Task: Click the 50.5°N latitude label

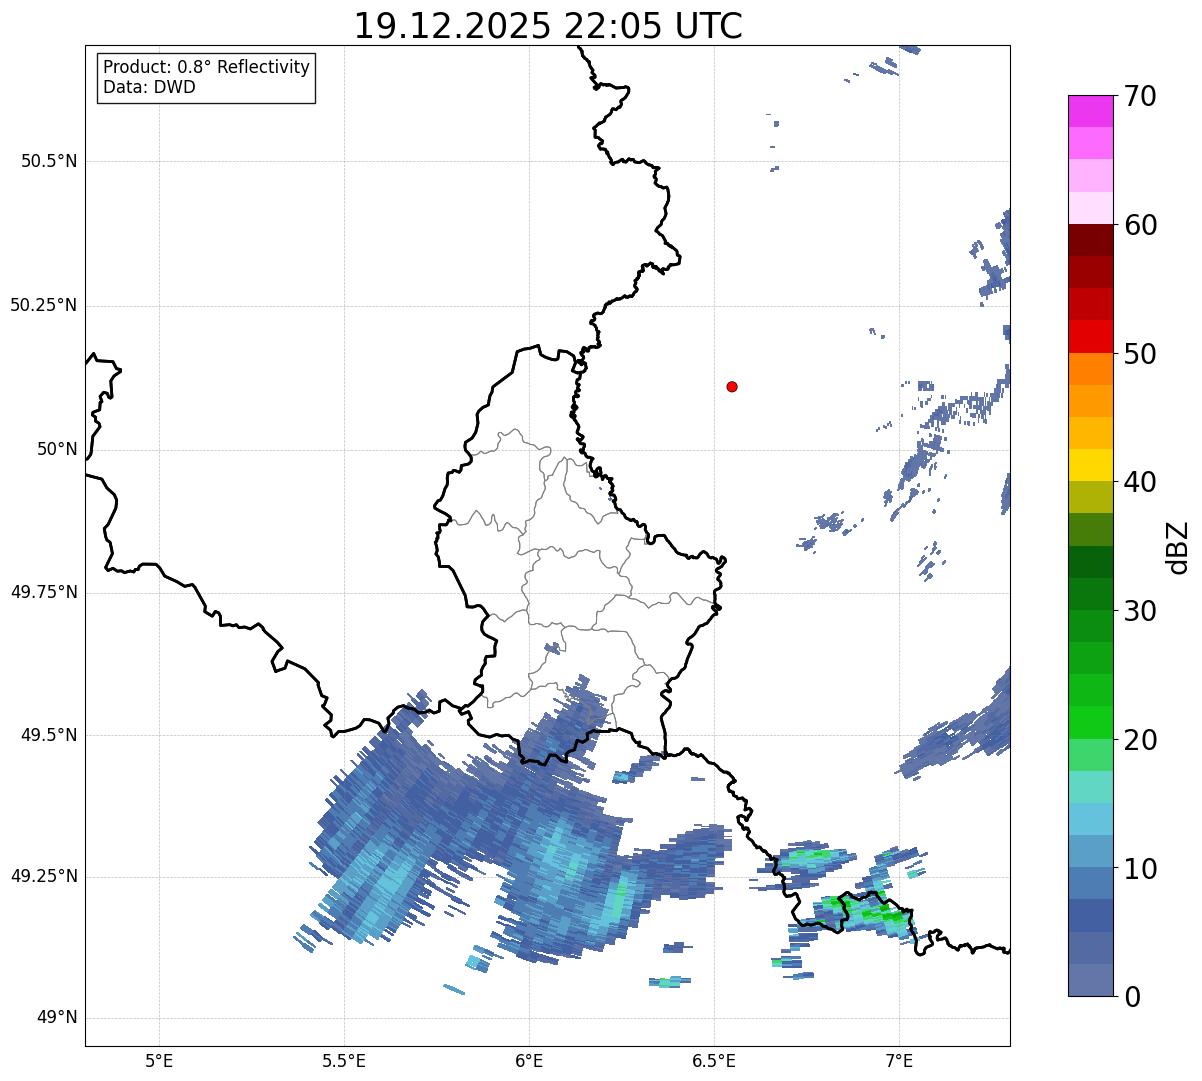Action: pos(49,161)
